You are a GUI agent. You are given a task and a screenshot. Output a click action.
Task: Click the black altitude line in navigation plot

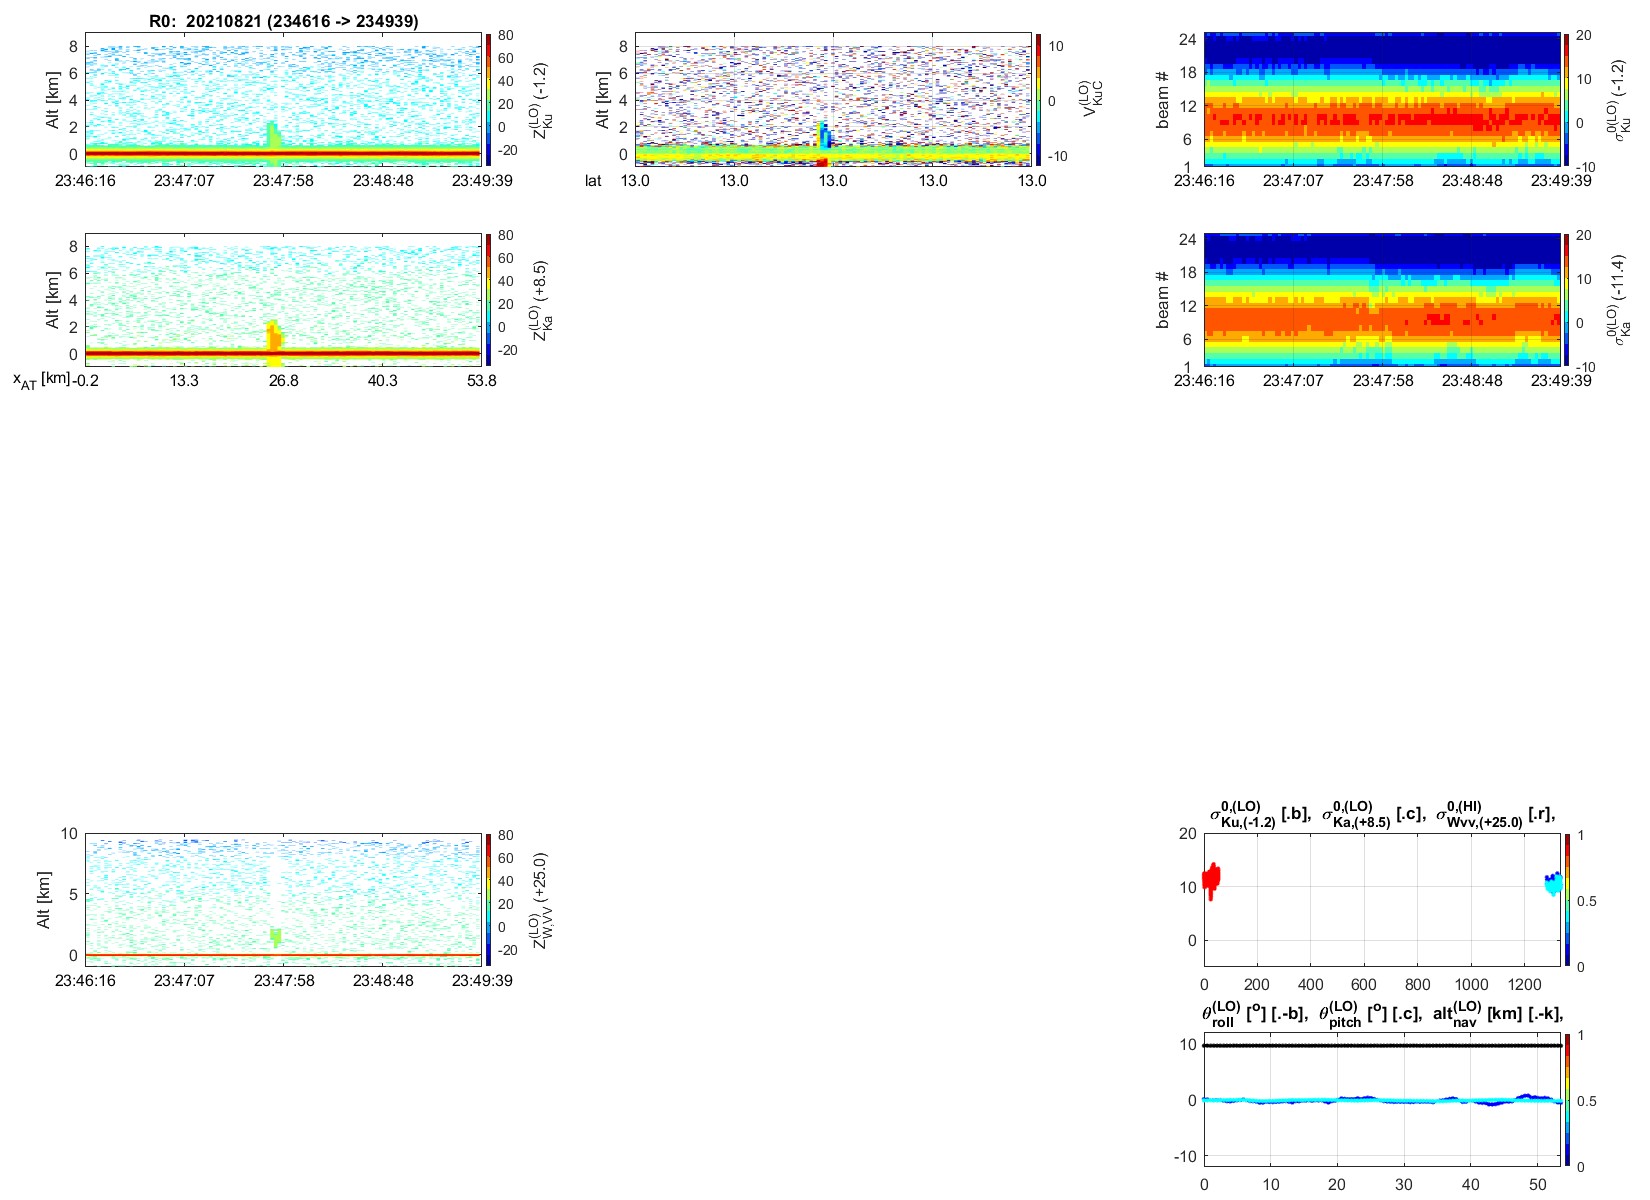1382,1045
